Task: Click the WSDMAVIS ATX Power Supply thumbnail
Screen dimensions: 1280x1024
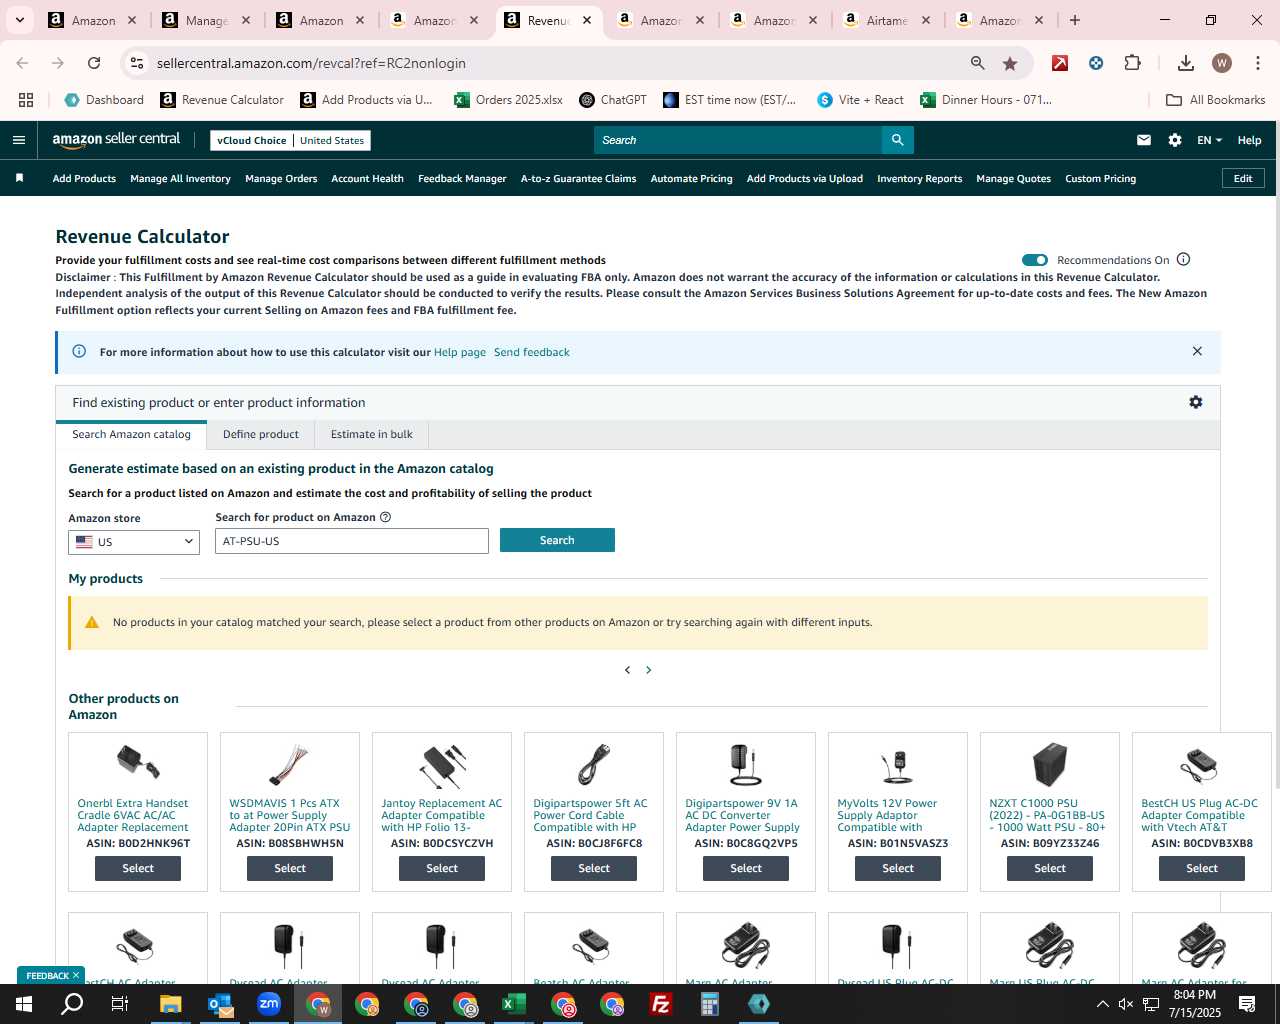Action: (x=290, y=765)
